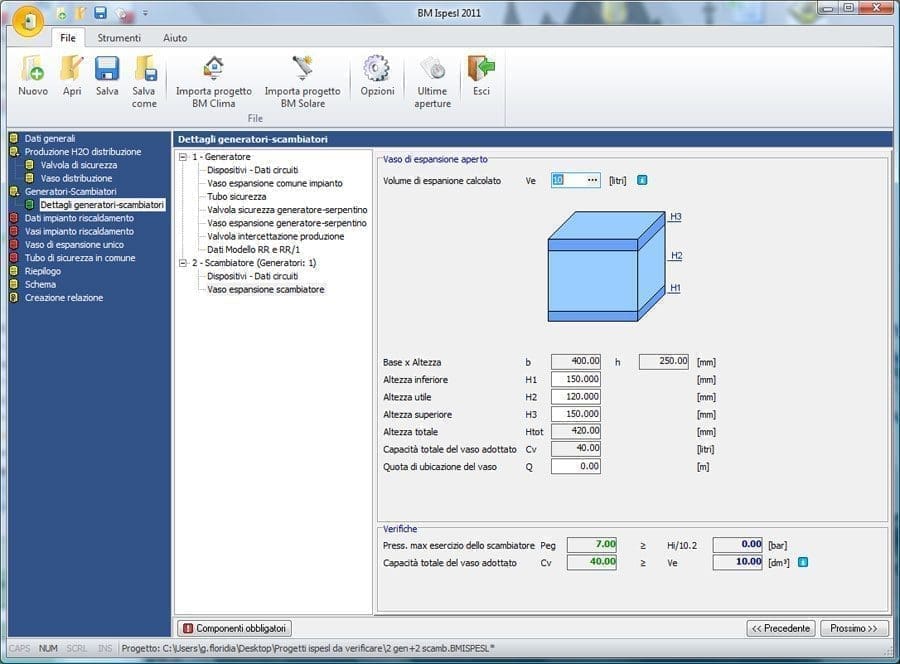
Task: Open the Aiuto ribbon tab
Action: (175, 38)
